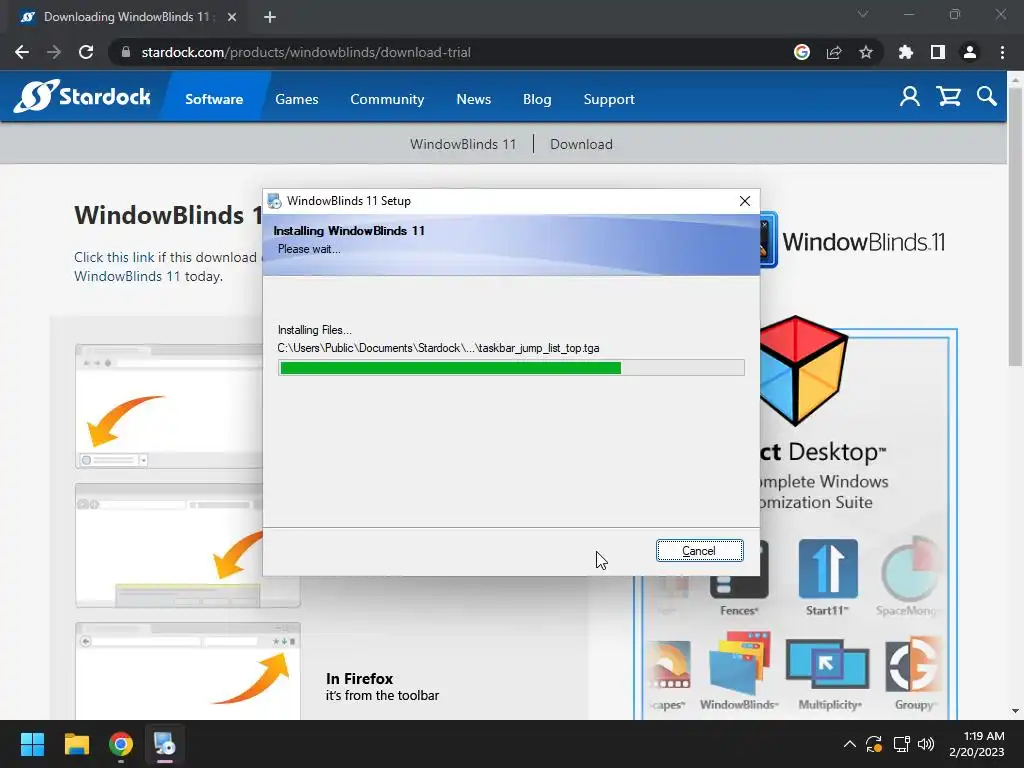Open the tab search dropdown chevron

(863, 14)
